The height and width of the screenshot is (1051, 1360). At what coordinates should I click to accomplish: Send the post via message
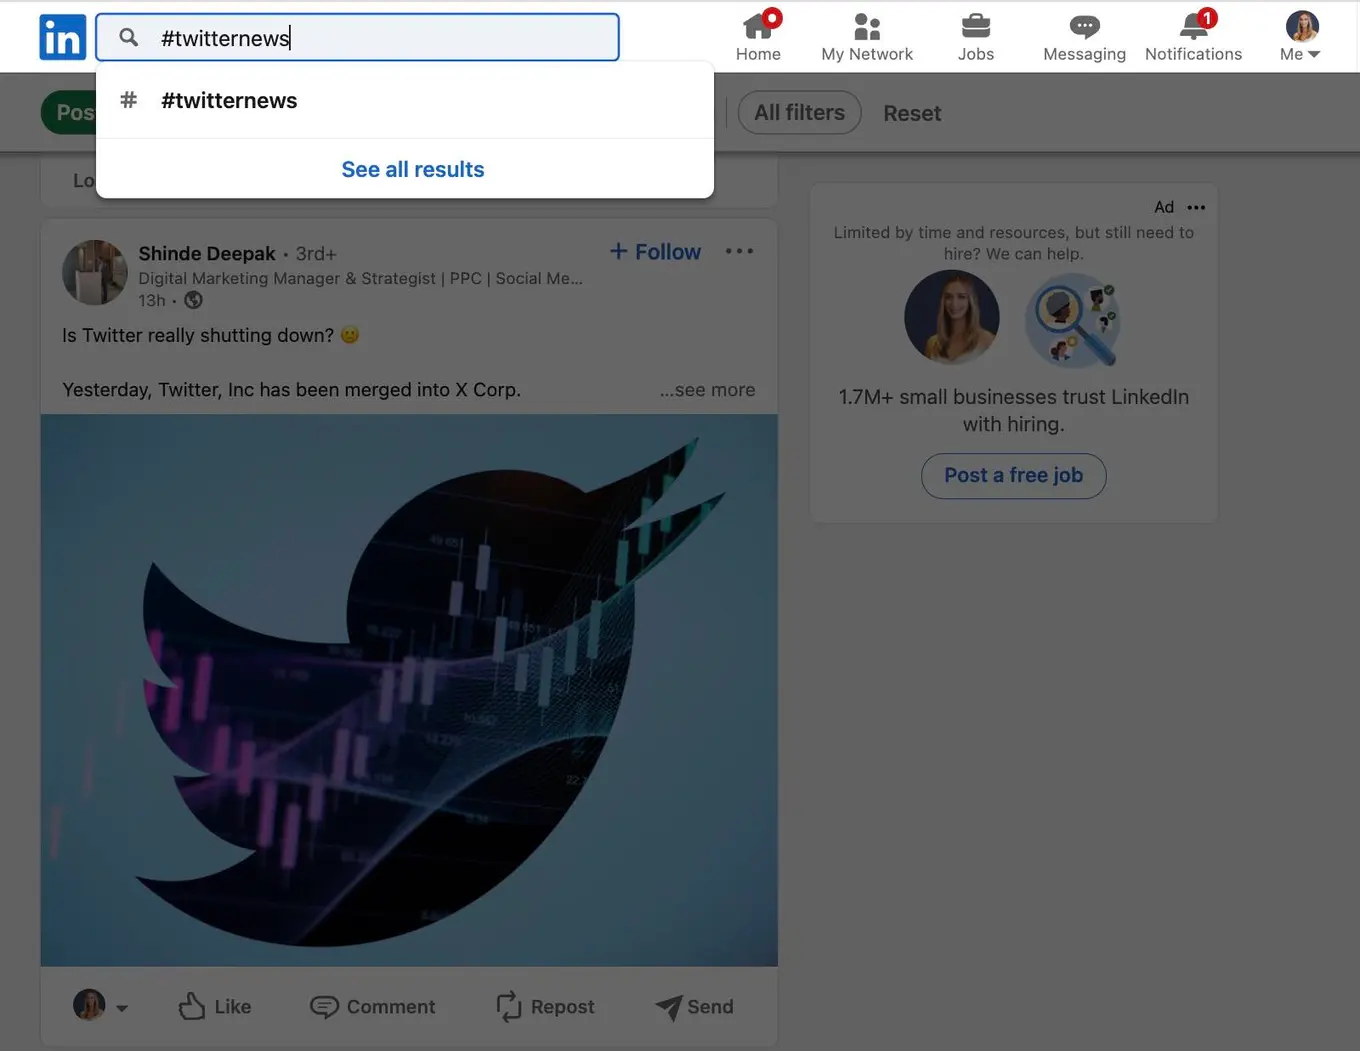click(694, 1006)
